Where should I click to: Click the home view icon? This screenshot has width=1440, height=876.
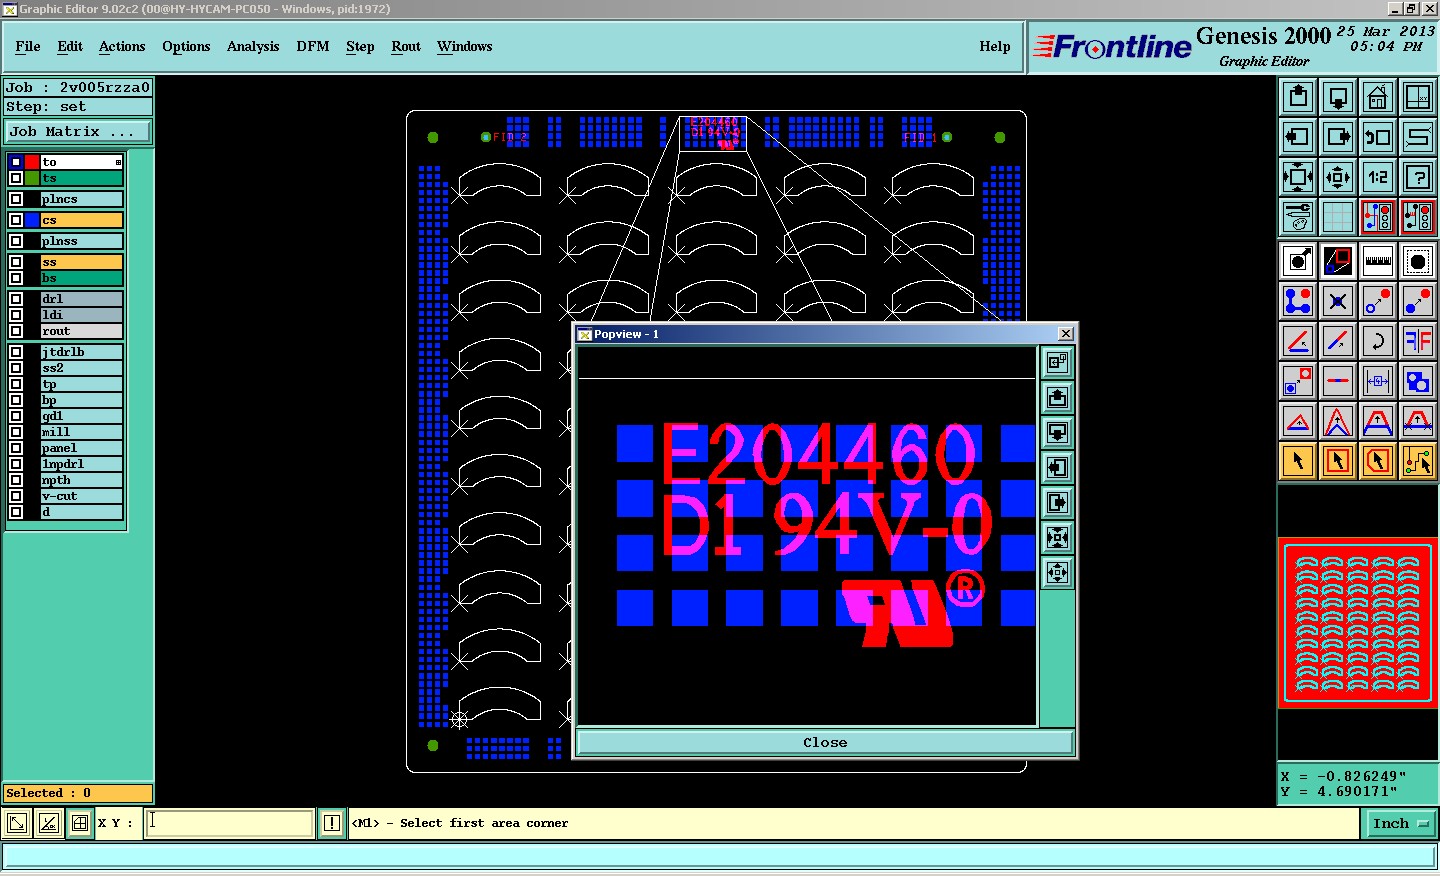tap(1378, 97)
